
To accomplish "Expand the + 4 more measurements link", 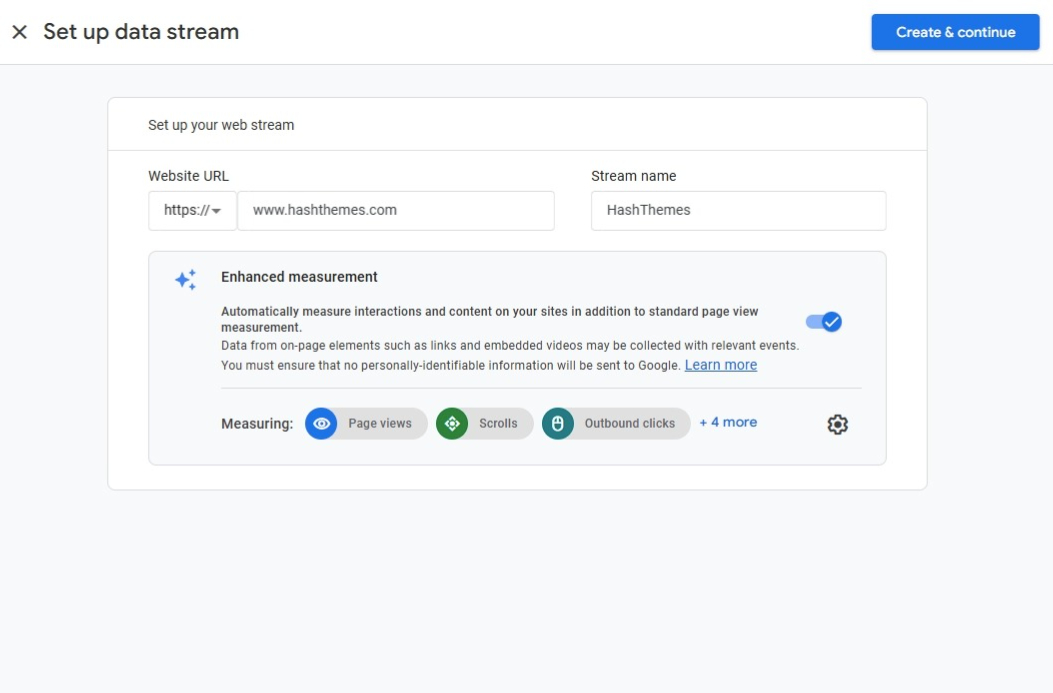I will [728, 422].
